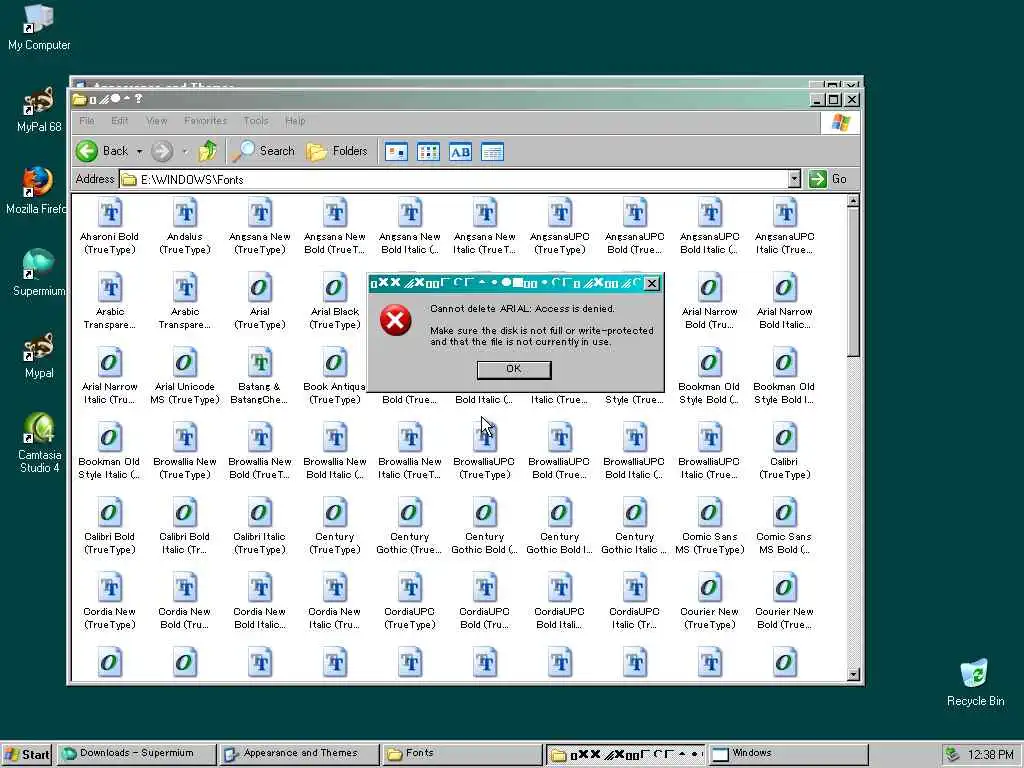
Task: Open the Edit menu
Action: pyautogui.click(x=120, y=121)
